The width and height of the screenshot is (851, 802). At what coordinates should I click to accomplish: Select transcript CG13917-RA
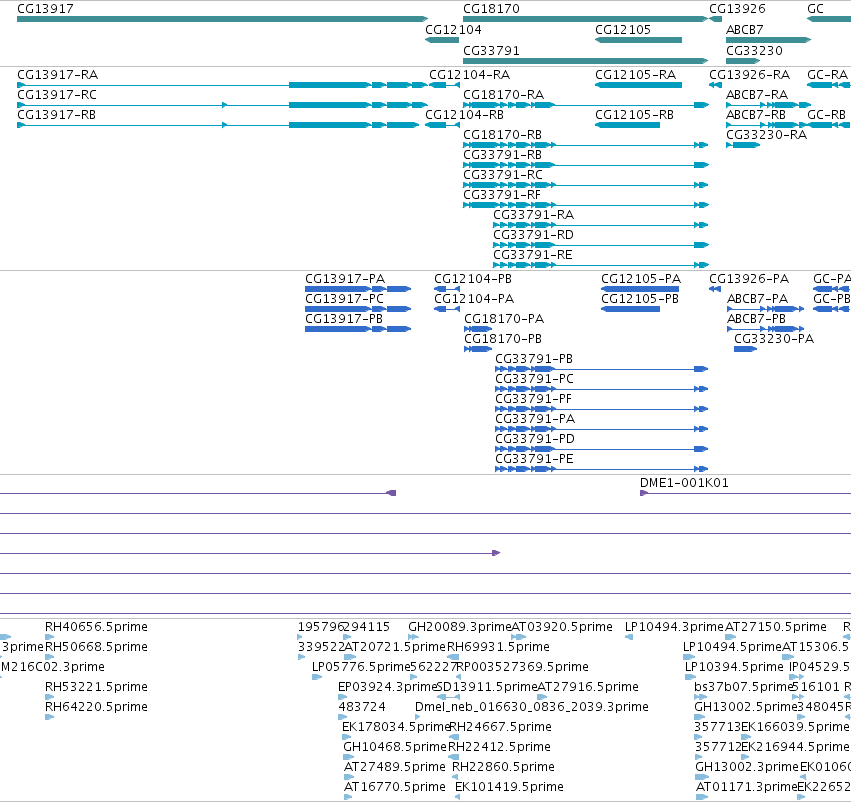(223, 85)
